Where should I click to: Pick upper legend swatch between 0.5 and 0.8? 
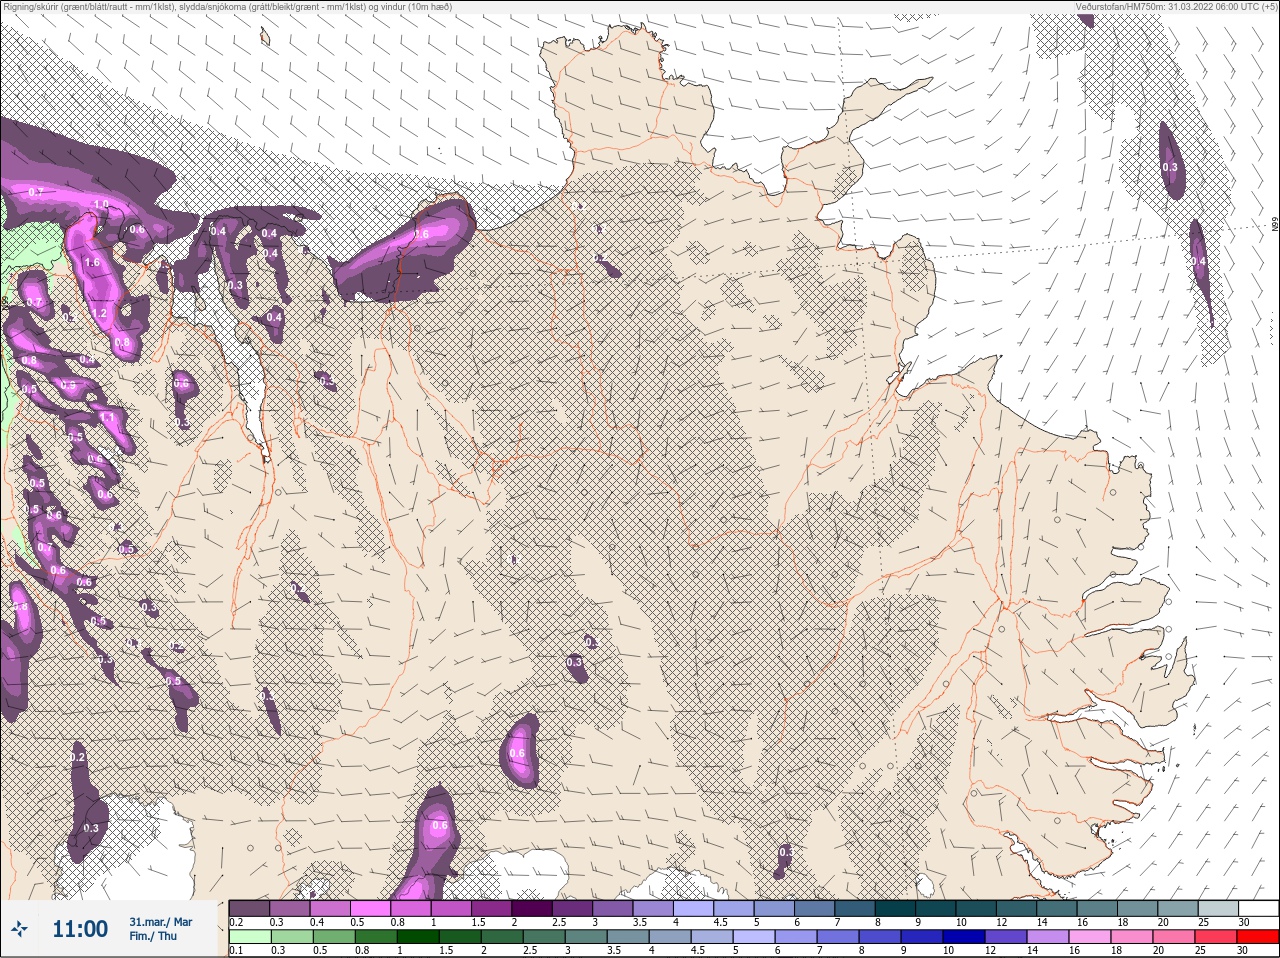(370, 908)
